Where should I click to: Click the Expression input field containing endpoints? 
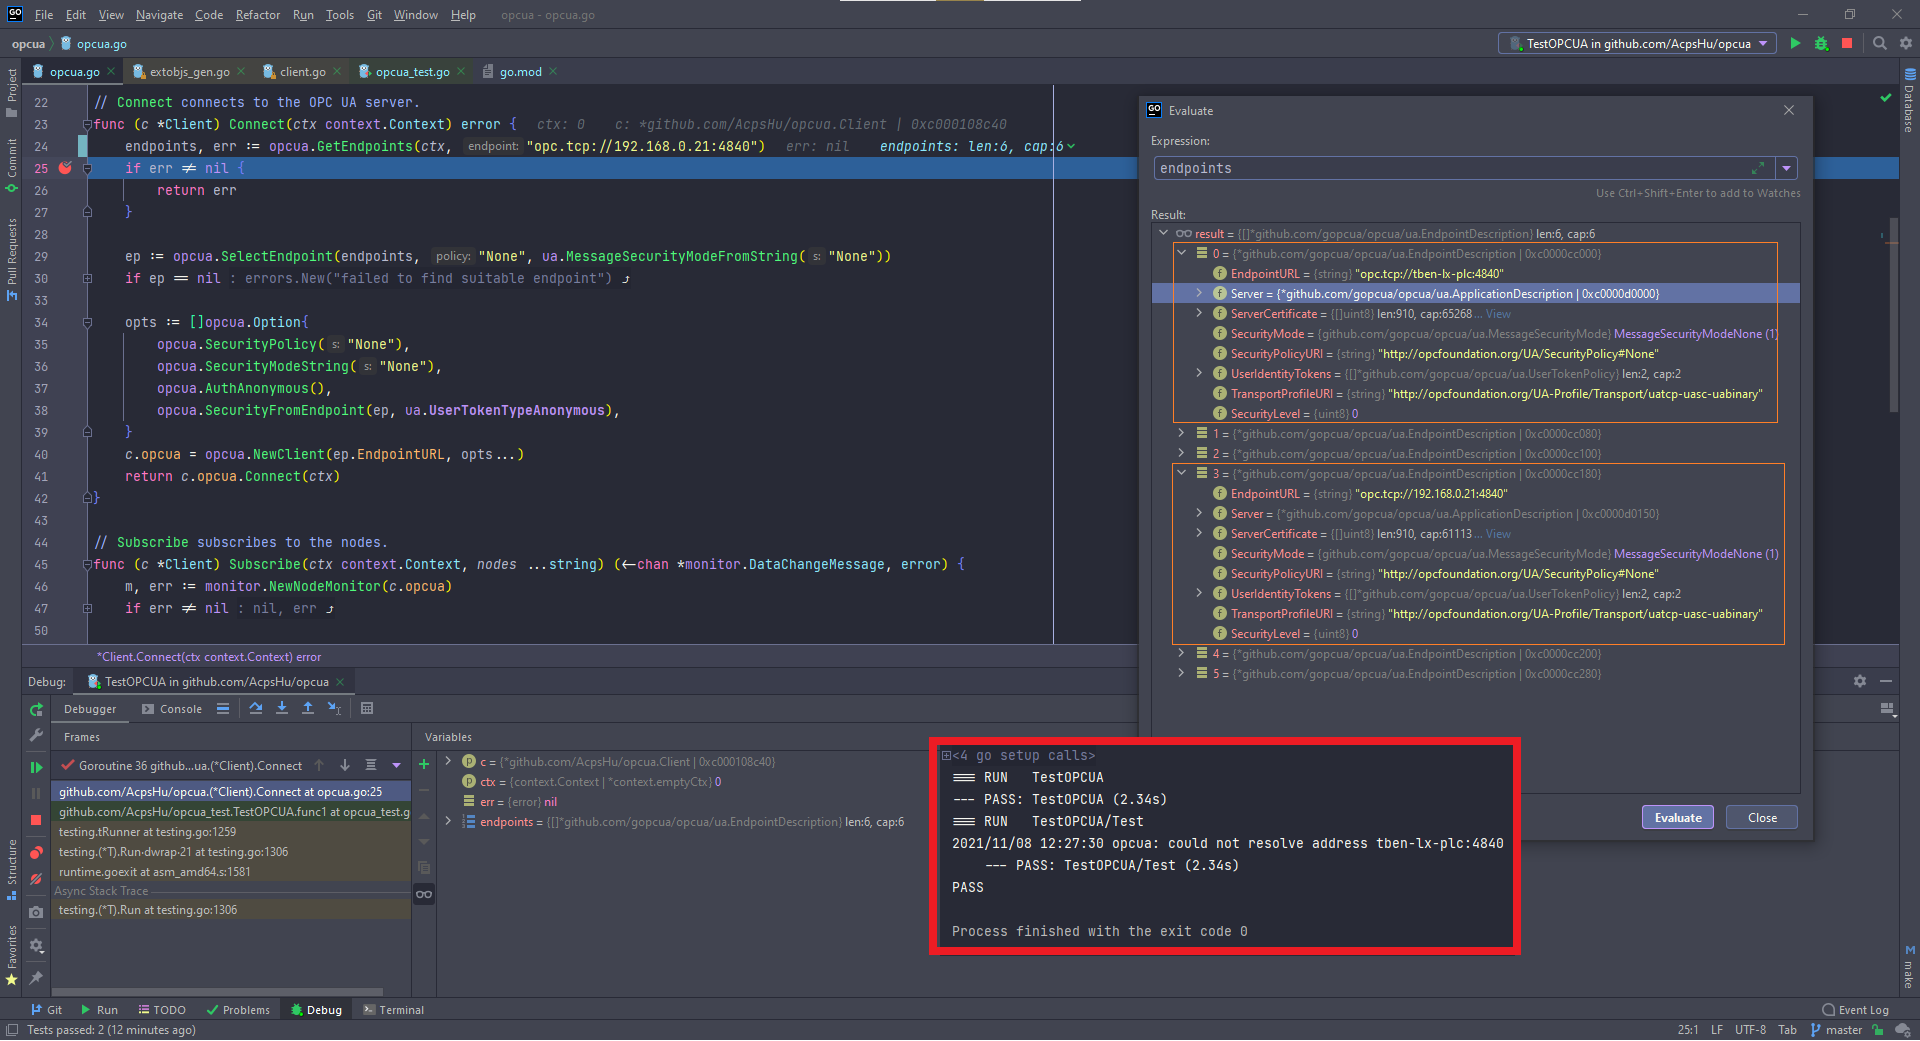[x=1462, y=168]
